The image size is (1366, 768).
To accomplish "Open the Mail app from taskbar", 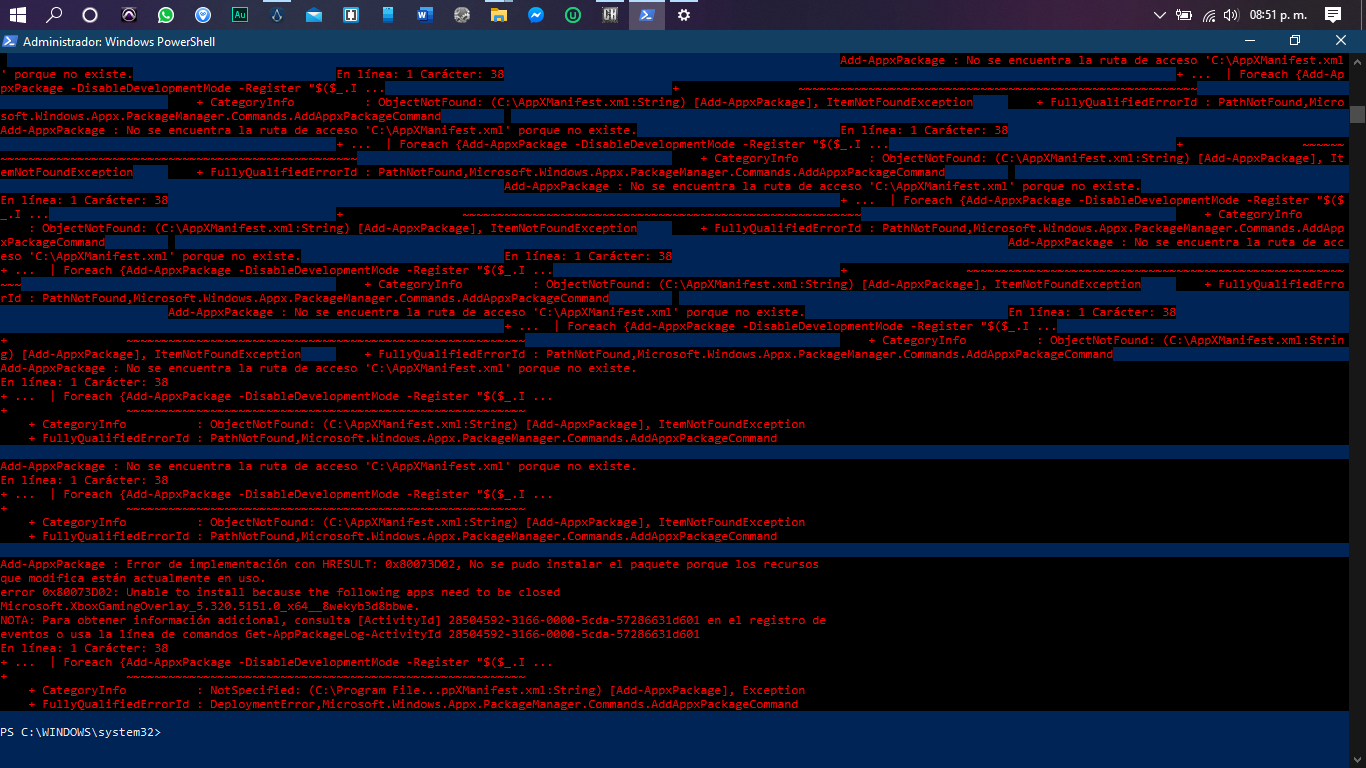I will pos(314,15).
